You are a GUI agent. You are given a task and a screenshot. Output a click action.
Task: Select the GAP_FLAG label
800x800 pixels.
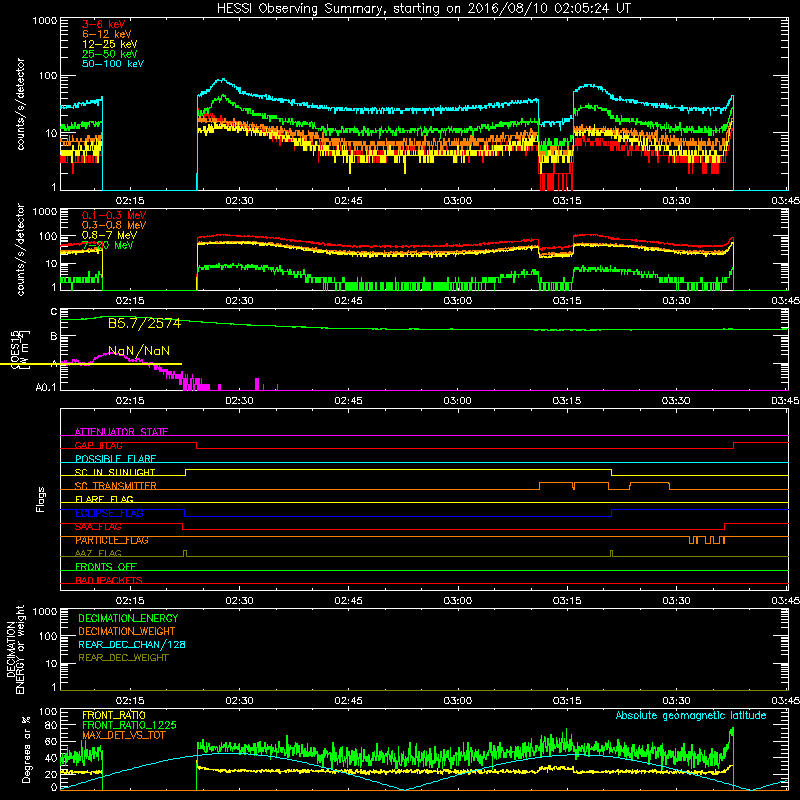(98, 445)
